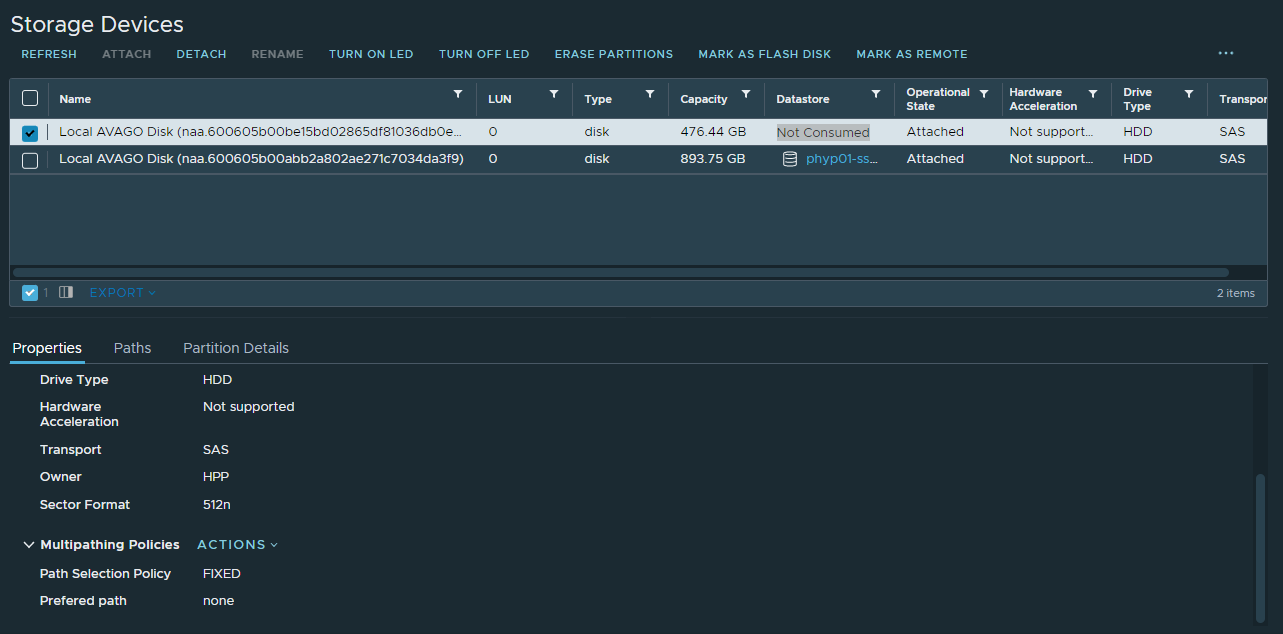Switch to the Properties tab
1283x634 pixels.
[47, 348]
